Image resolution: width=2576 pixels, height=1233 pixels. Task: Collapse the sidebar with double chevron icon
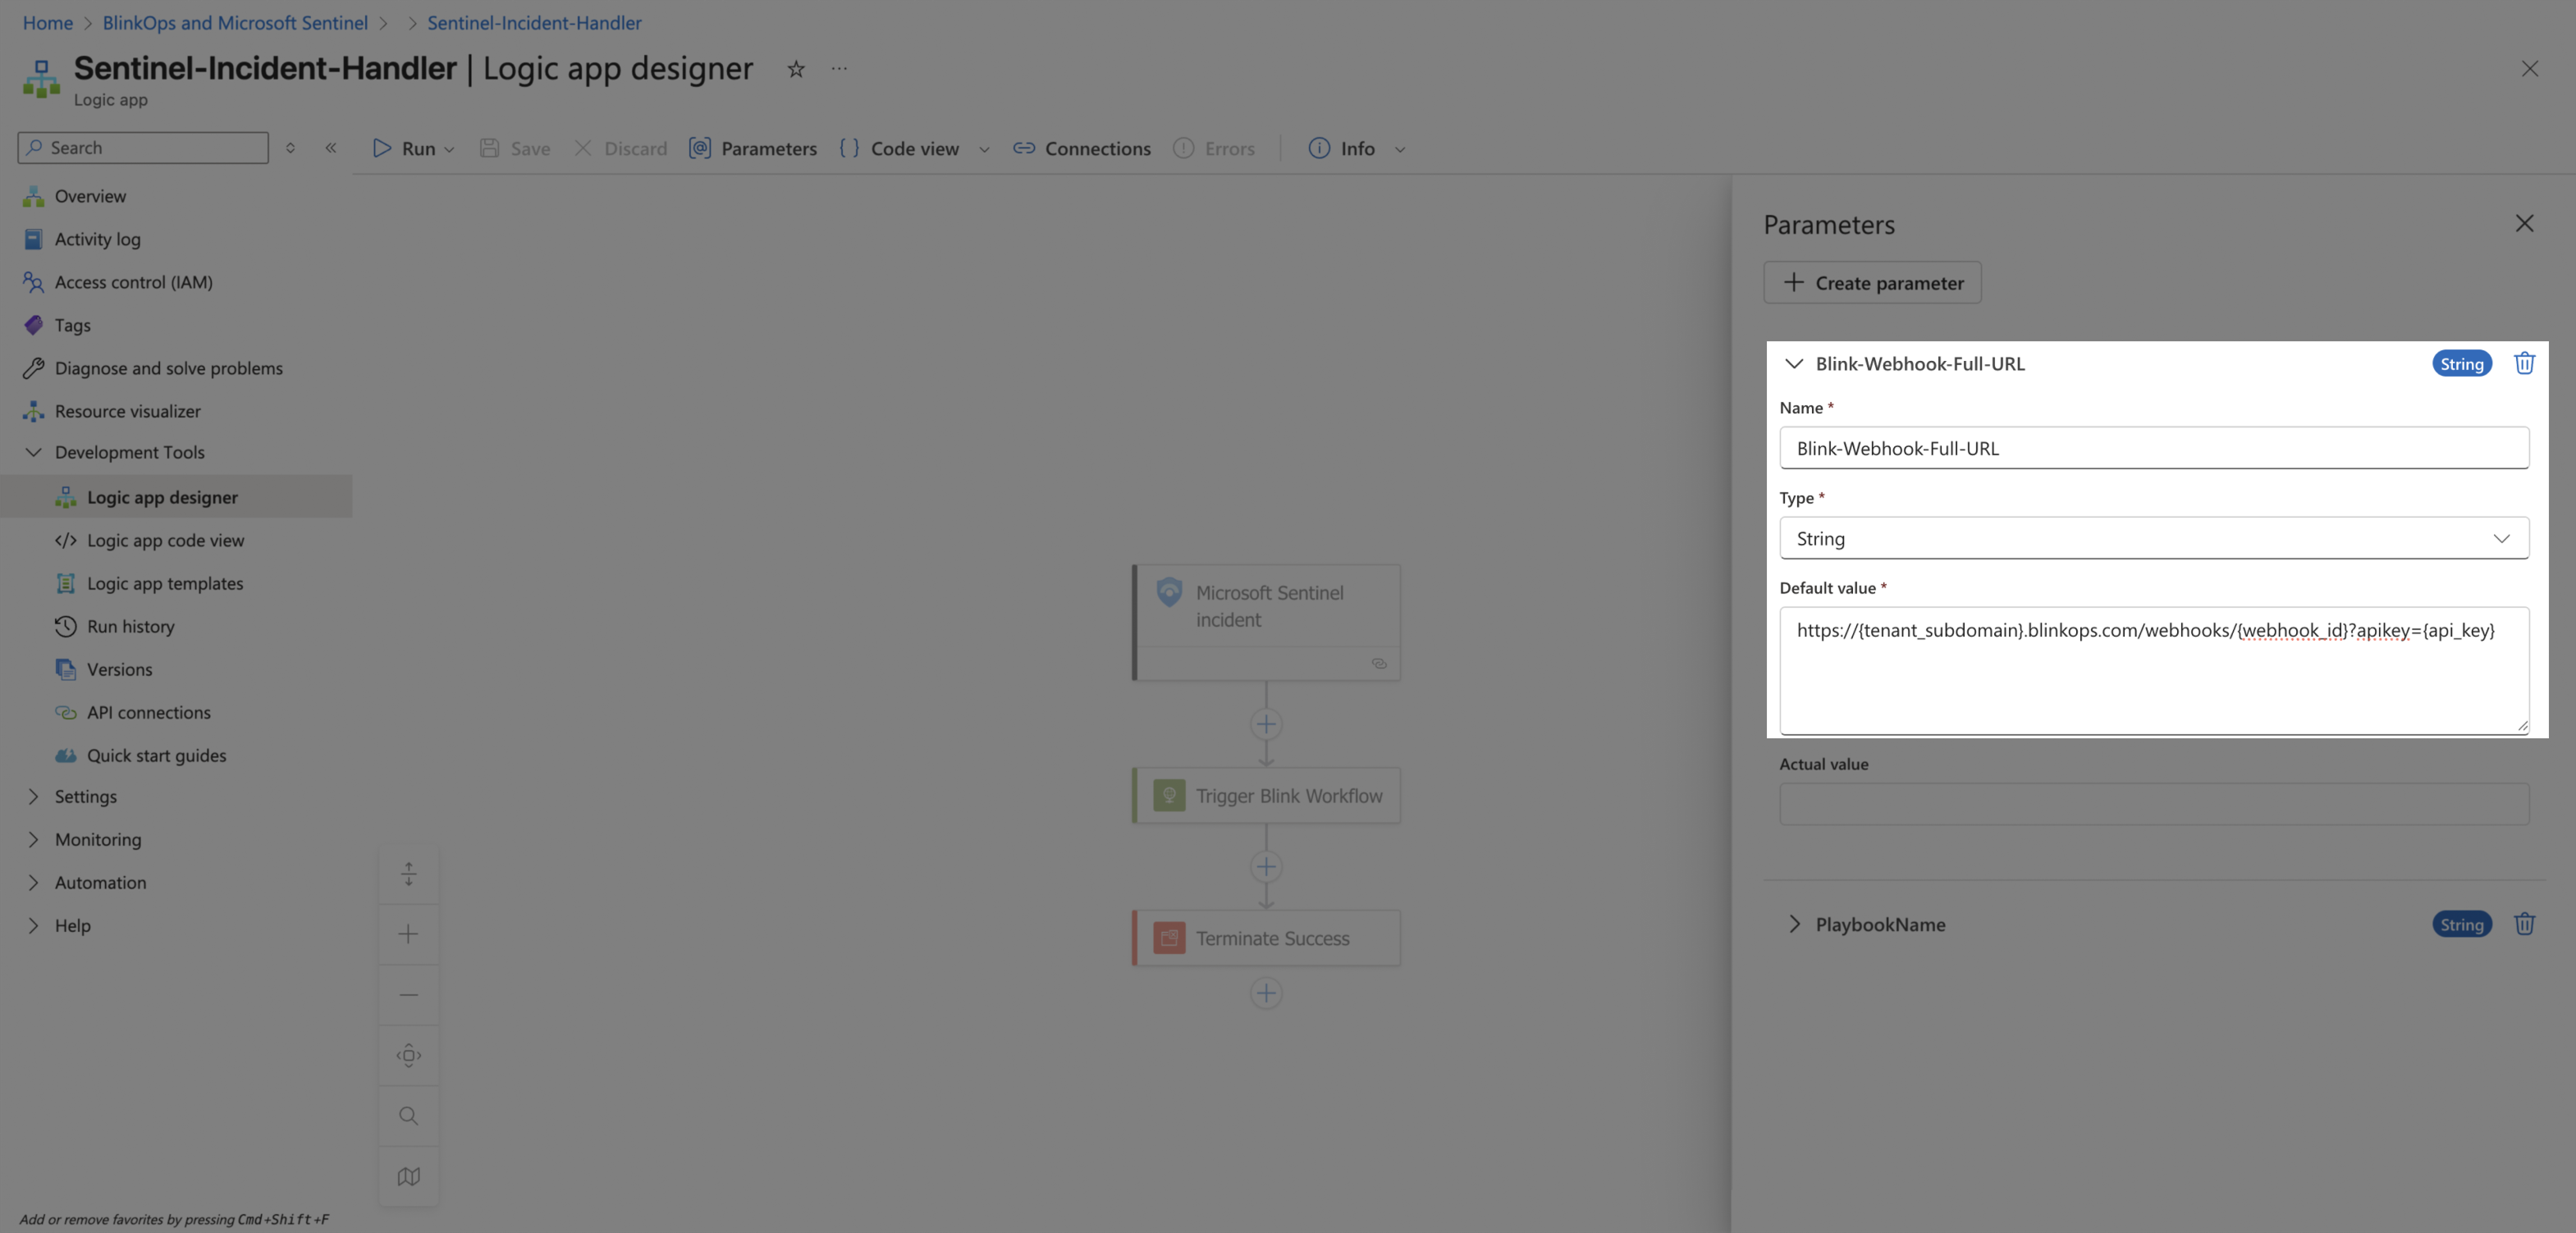[331, 148]
